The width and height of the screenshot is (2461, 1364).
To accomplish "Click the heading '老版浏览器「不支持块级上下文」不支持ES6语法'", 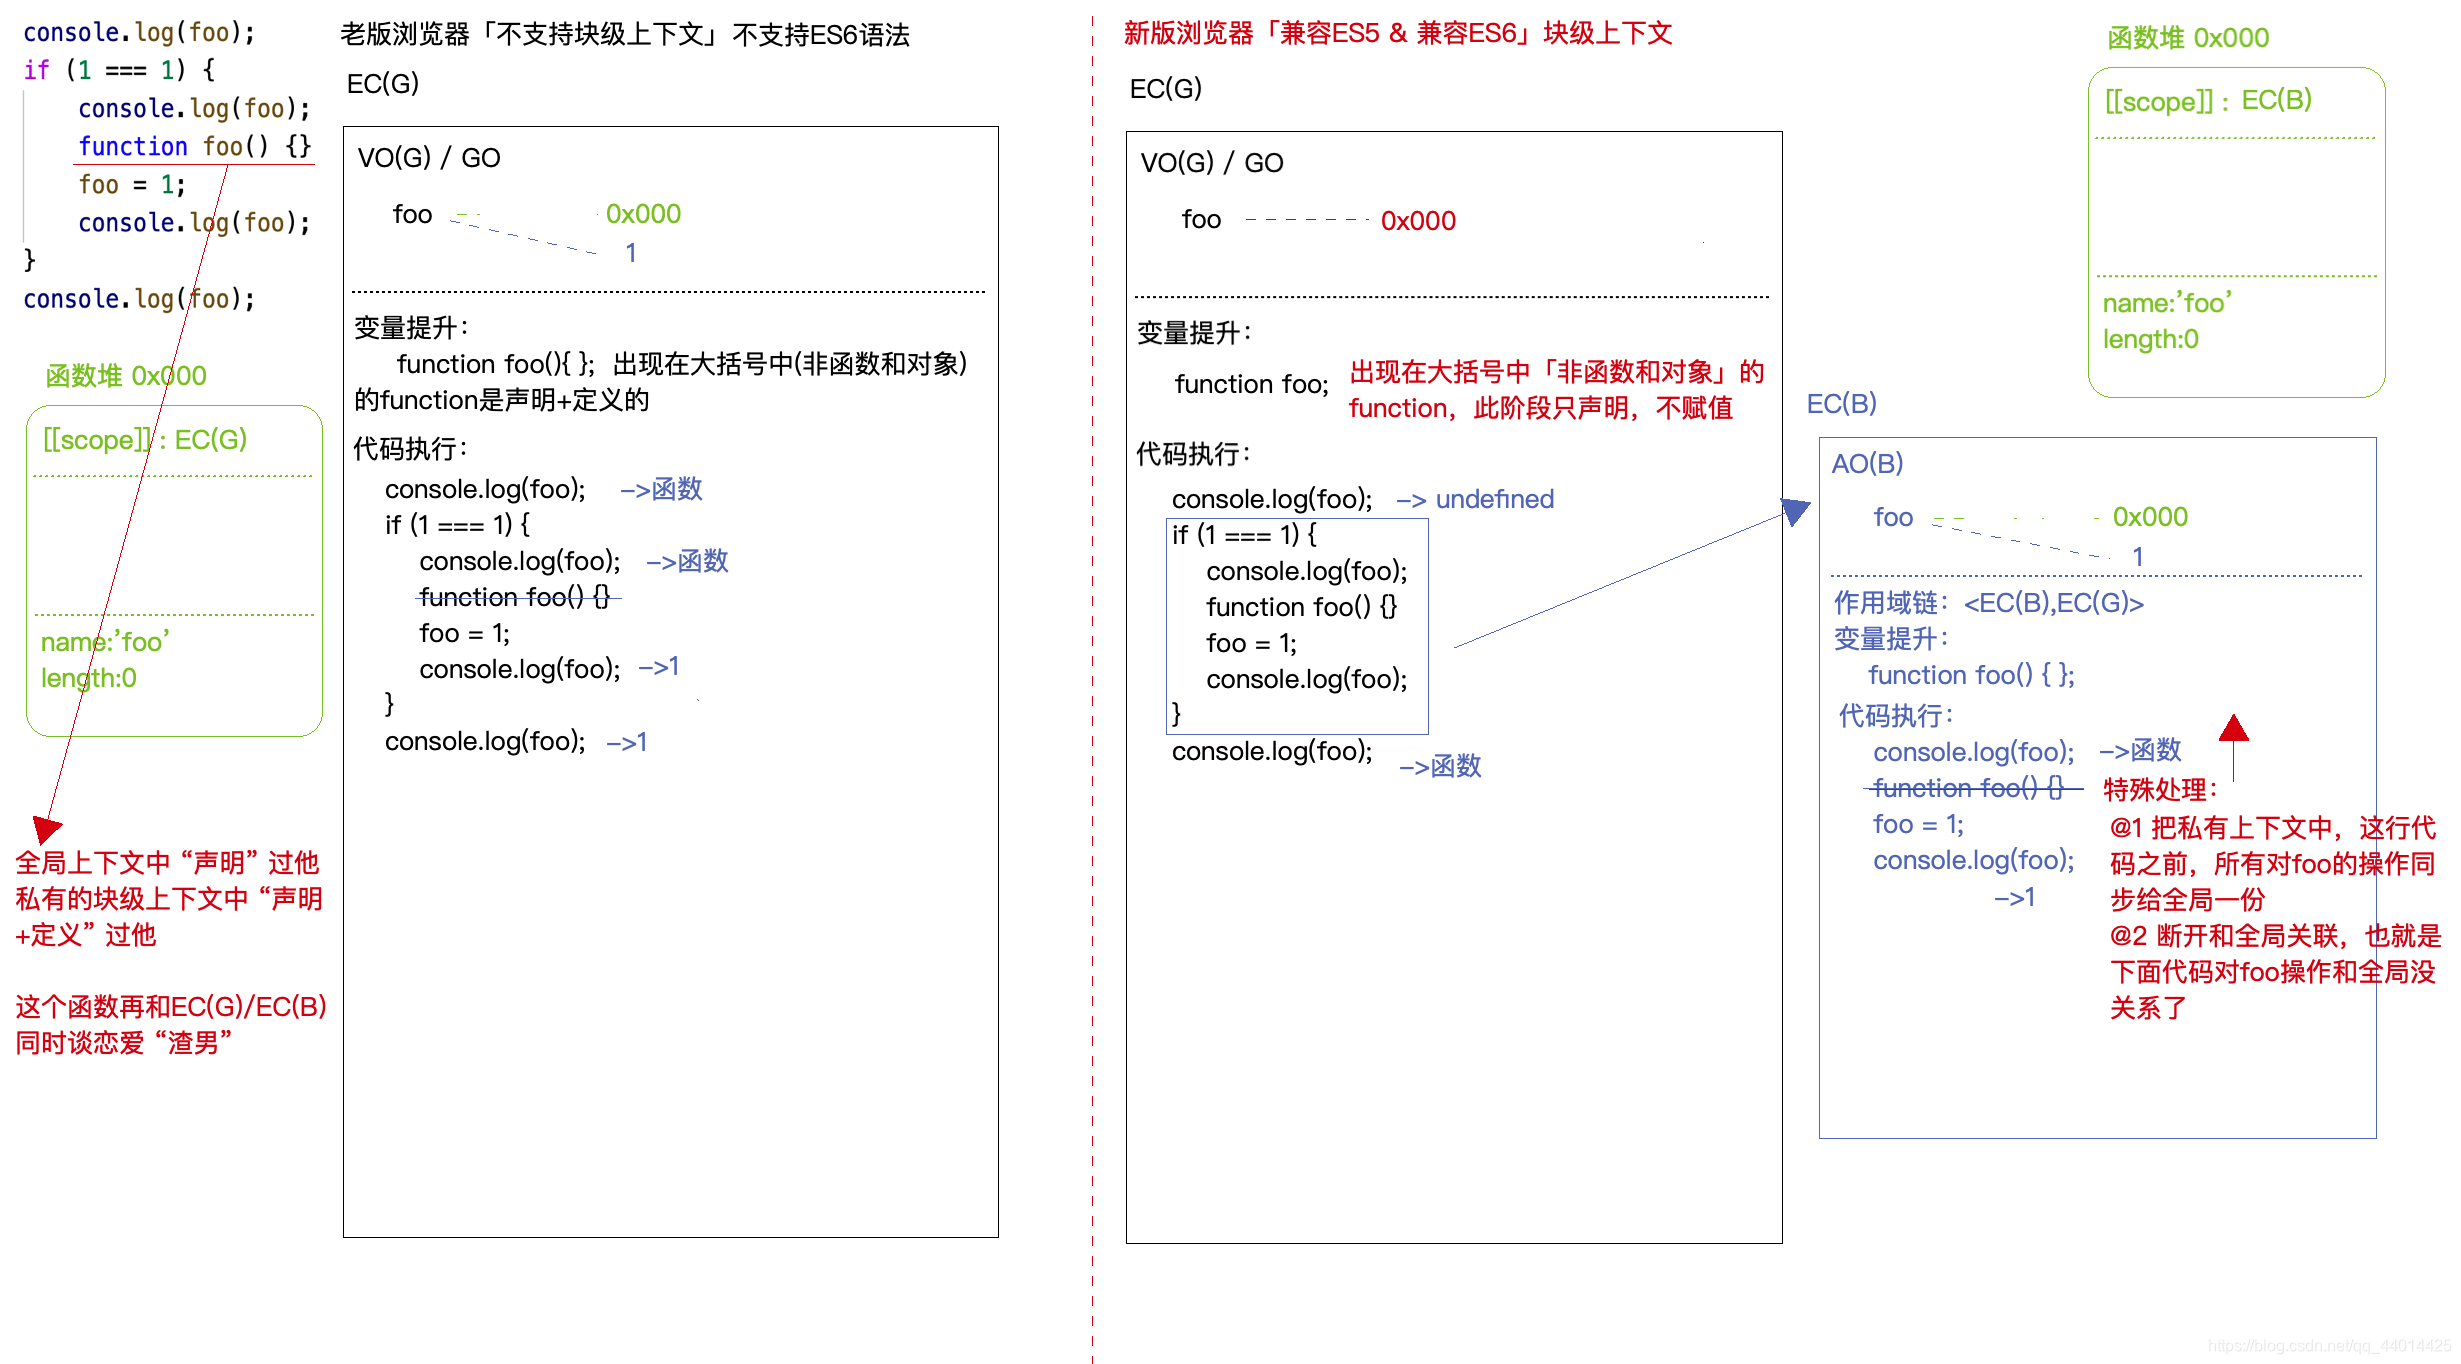I will (x=625, y=35).
